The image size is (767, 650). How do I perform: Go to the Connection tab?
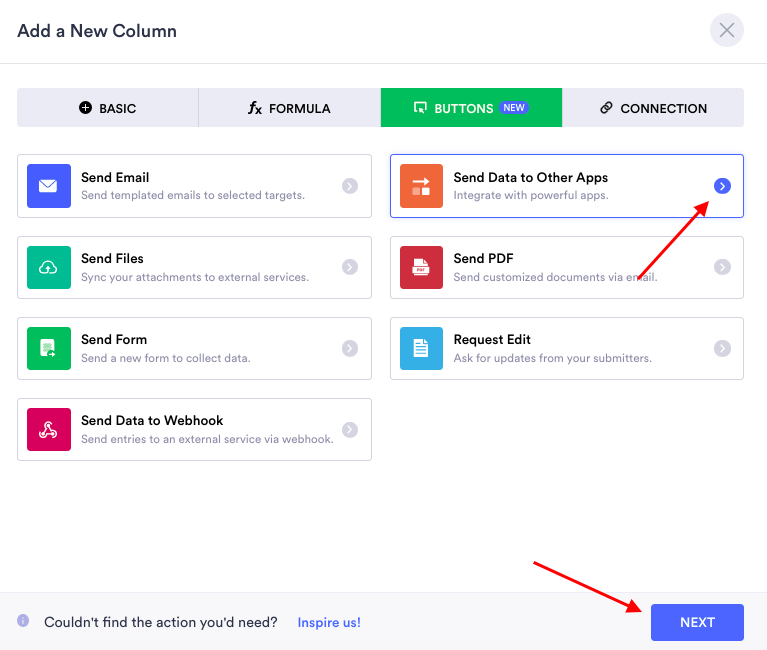[653, 108]
